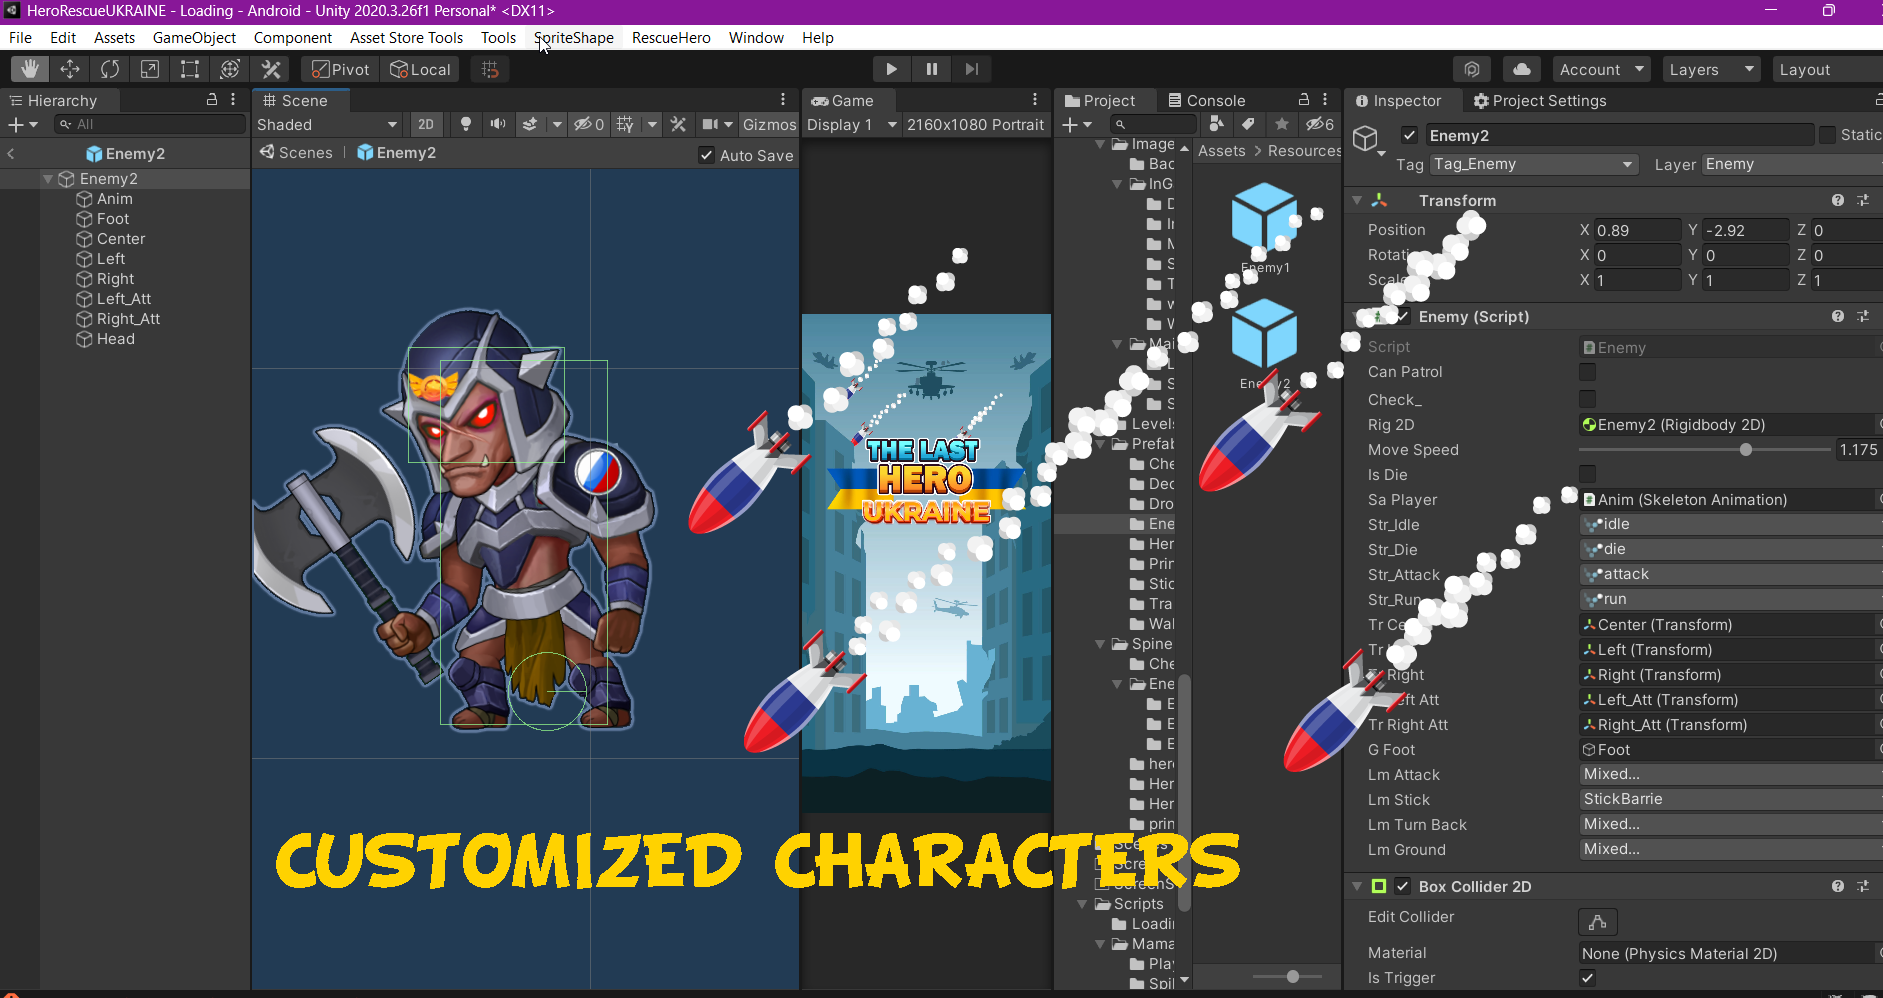Screen dimensions: 1883x998
Task: Open cloud services icon
Action: [x=1522, y=69]
